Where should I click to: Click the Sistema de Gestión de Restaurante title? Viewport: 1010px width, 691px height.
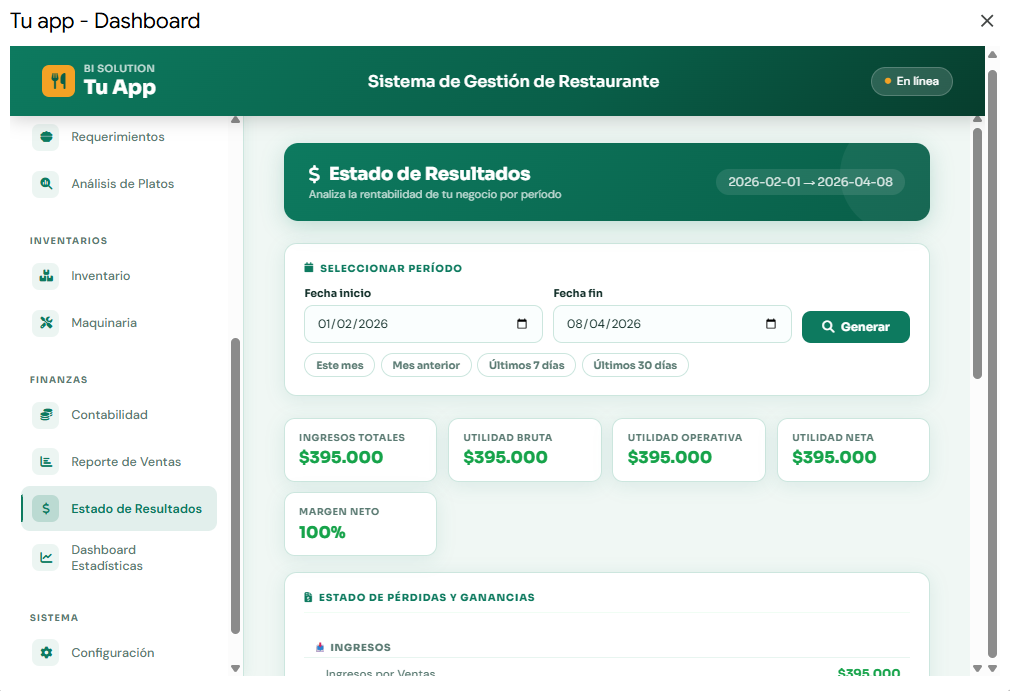tap(513, 81)
